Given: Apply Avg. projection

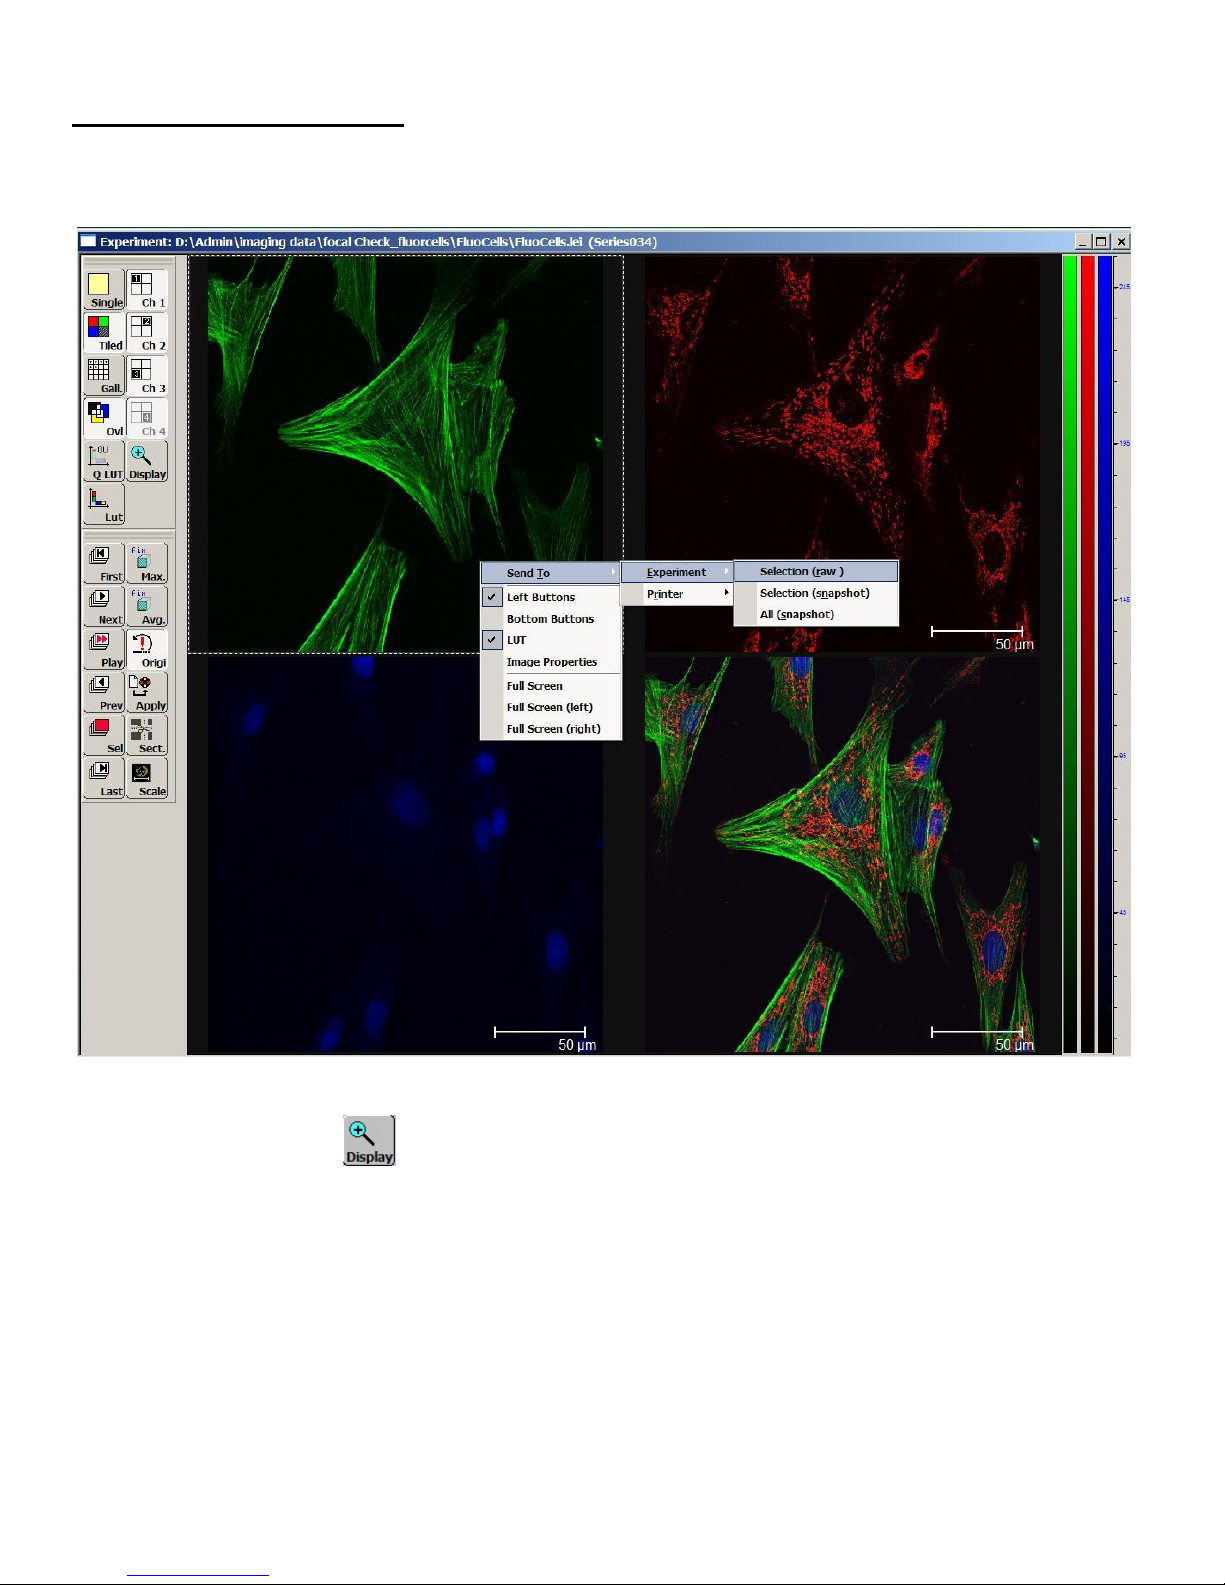Looking at the screenshot, I should pos(147,607).
